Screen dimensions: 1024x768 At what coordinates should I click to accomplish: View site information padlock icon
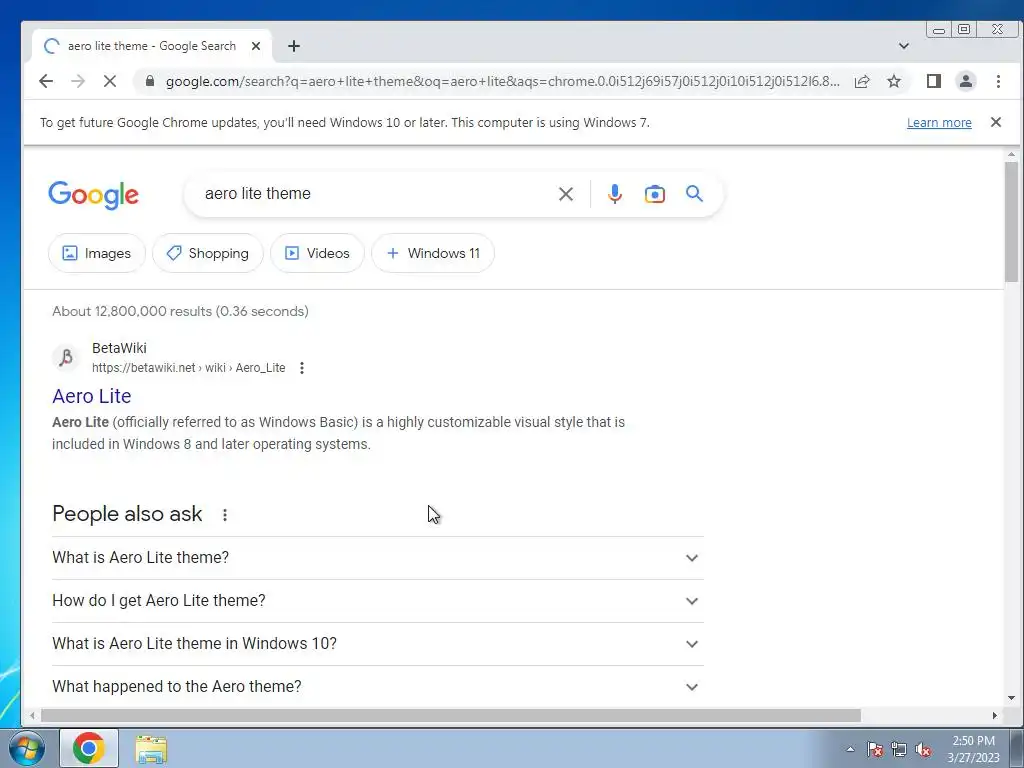point(150,81)
